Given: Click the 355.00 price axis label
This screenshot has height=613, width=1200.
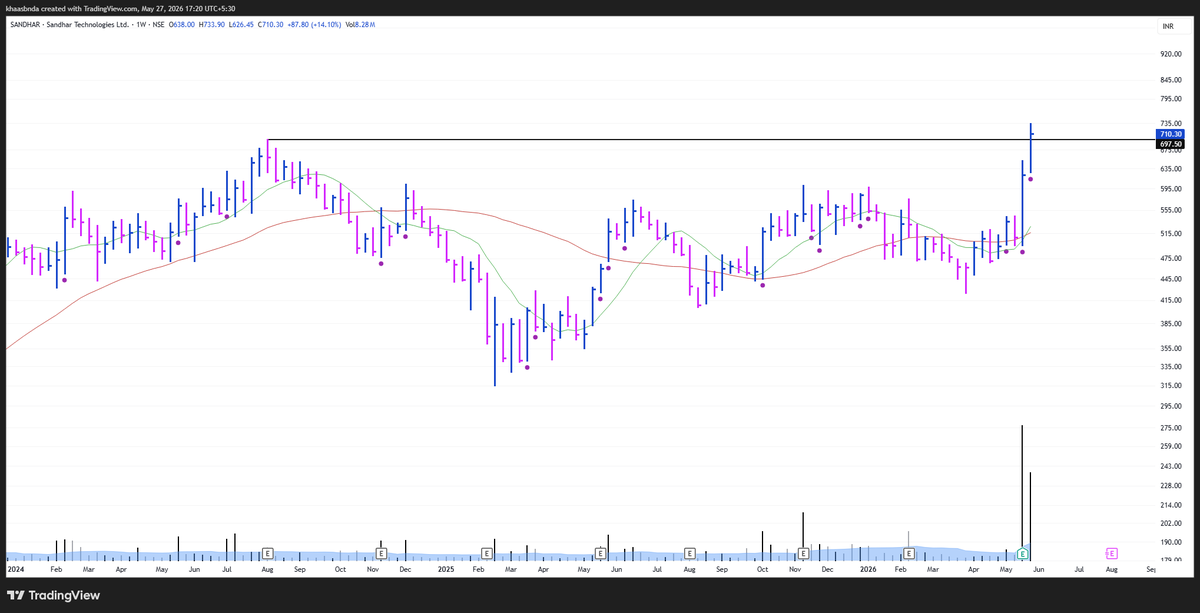Looking at the screenshot, I should 1171,348.
